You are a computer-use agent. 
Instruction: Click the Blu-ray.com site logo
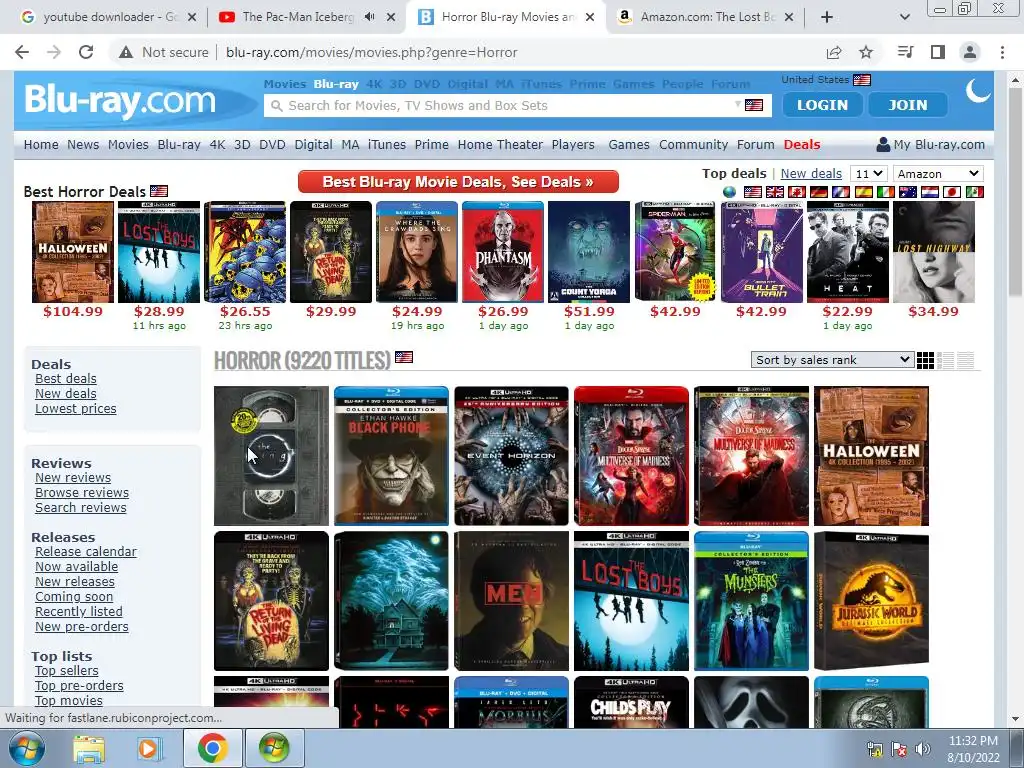tap(120, 100)
